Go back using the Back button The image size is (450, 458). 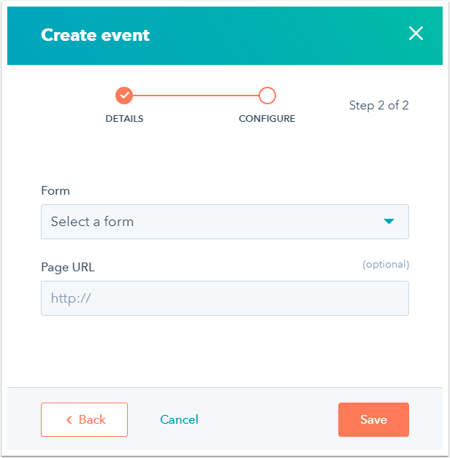coord(84,420)
